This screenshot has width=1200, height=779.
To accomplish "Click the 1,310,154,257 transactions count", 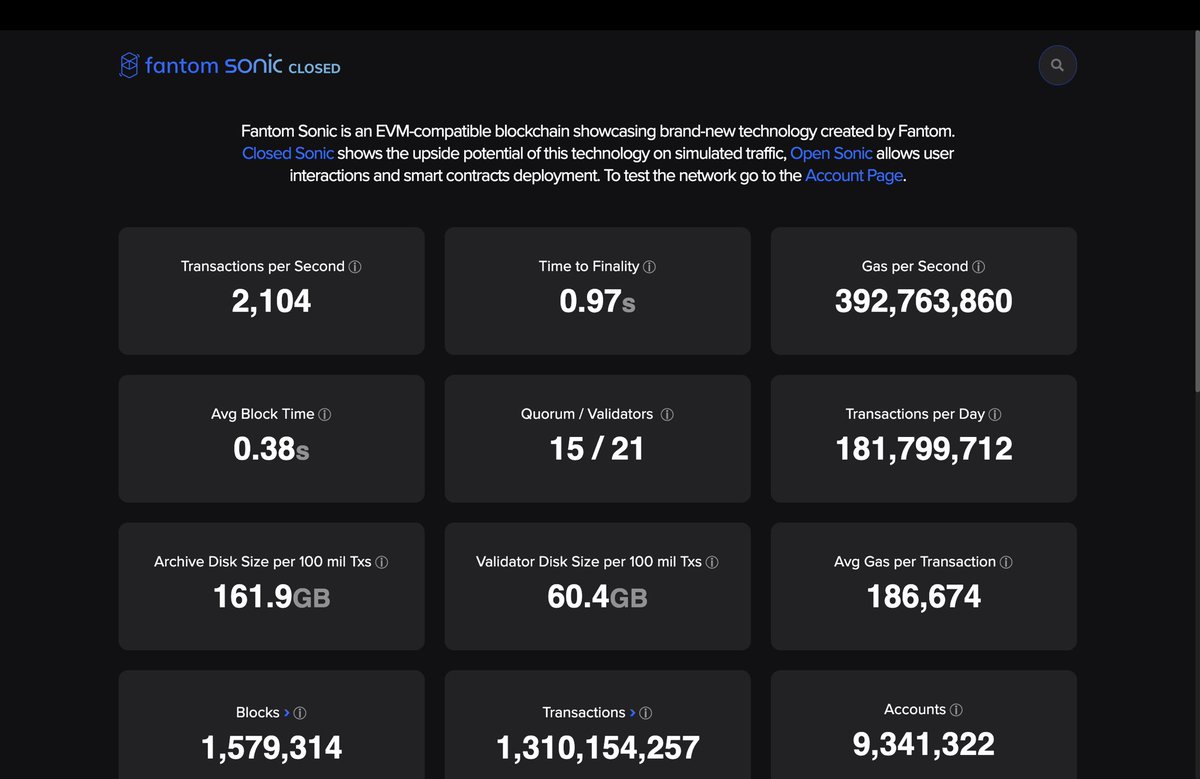I will coord(597,747).
